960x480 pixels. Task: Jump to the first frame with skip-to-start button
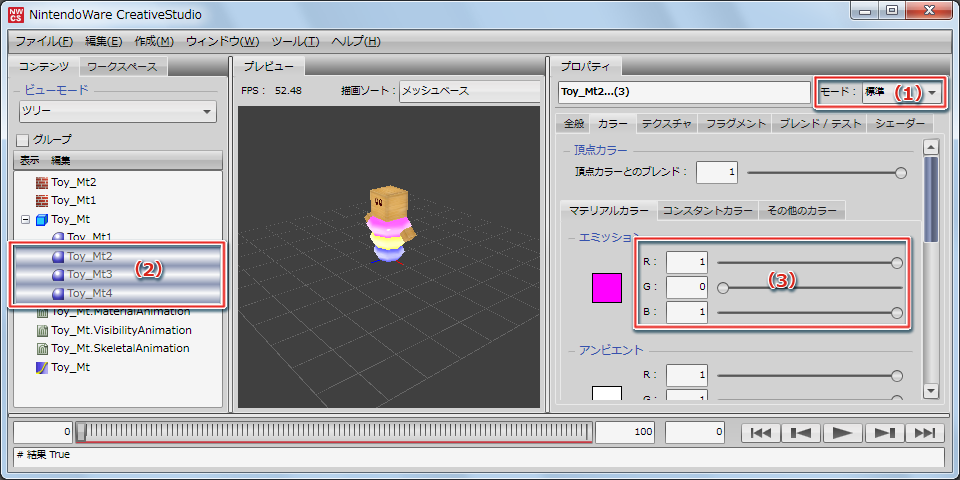click(x=760, y=432)
